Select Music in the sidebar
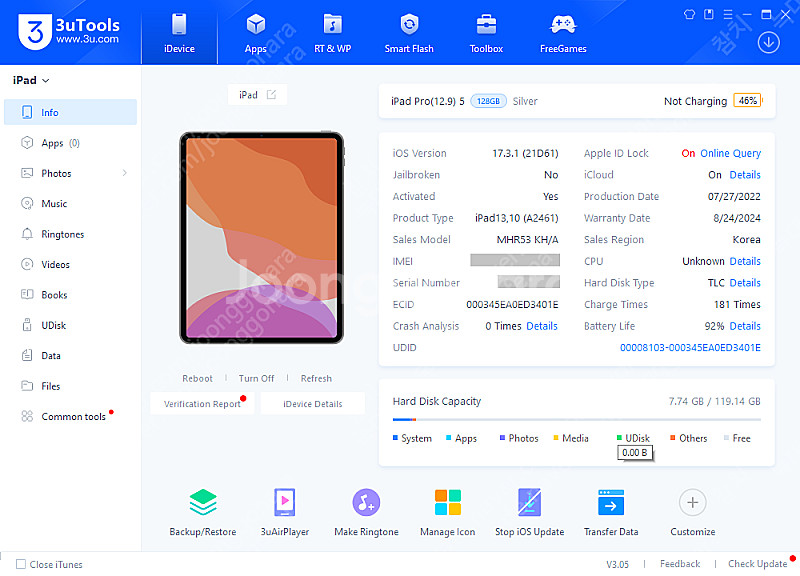 pos(54,204)
